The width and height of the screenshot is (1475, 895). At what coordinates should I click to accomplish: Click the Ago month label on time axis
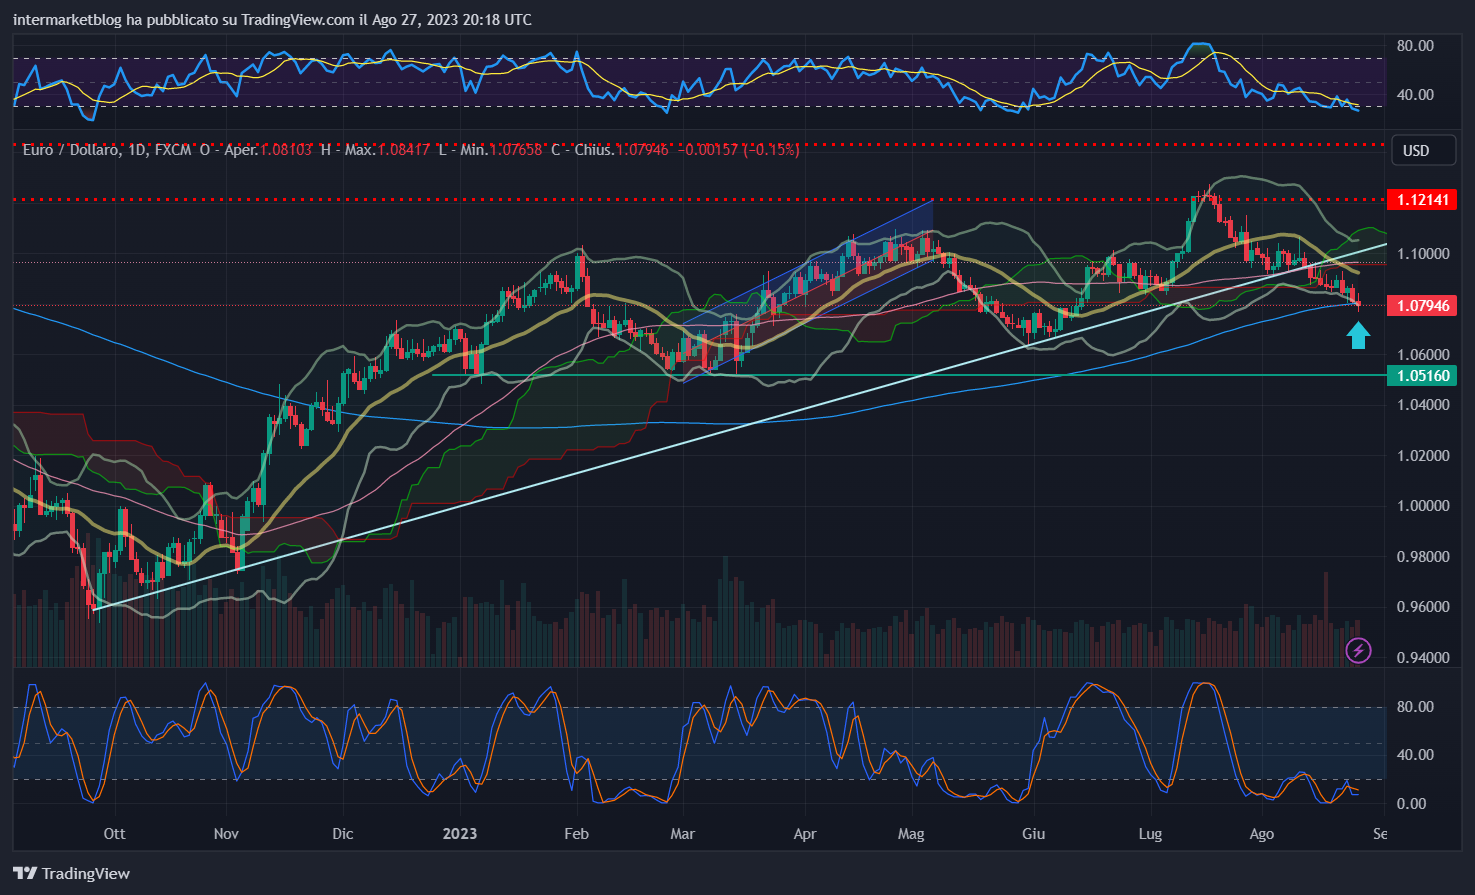pos(1262,833)
